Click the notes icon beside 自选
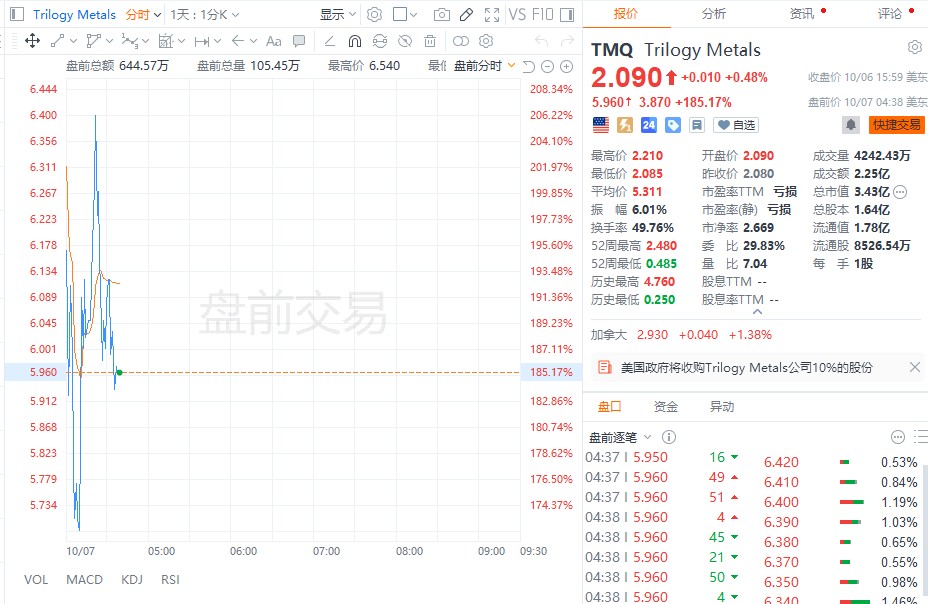This screenshot has height=604, width=928. coord(697,125)
